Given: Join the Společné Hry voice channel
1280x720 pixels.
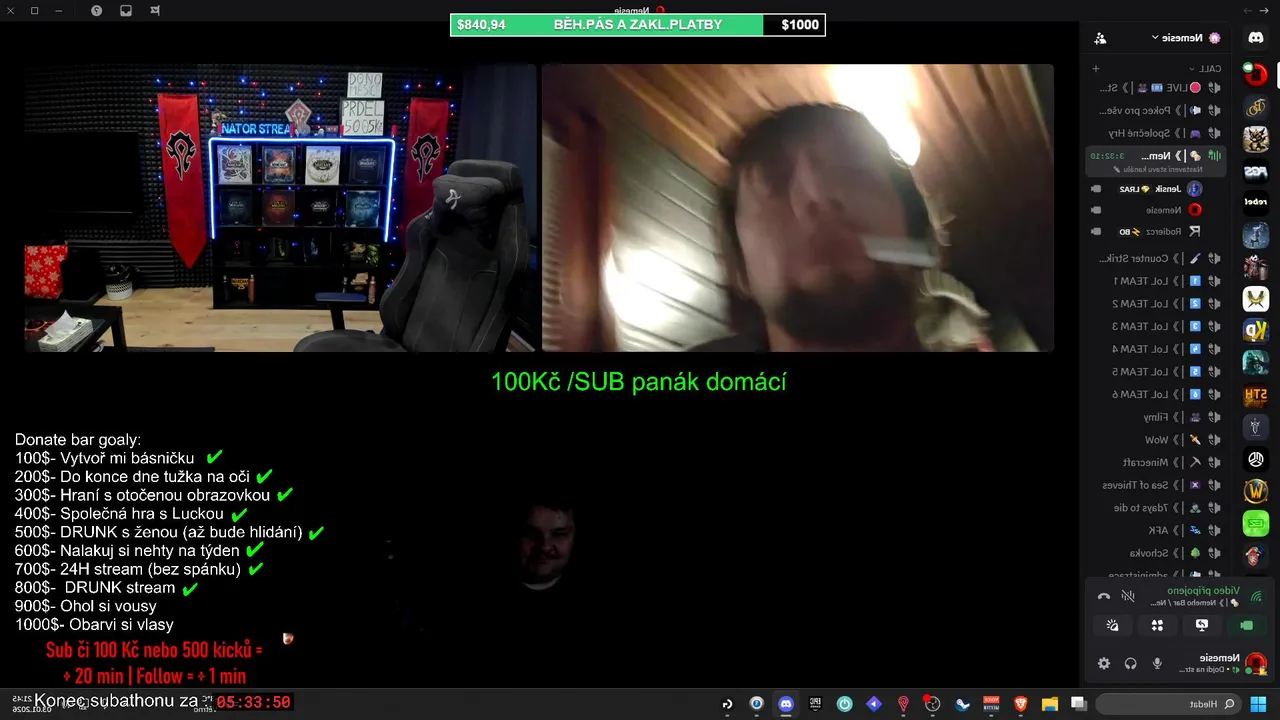Looking at the screenshot, I should 1157,133.
